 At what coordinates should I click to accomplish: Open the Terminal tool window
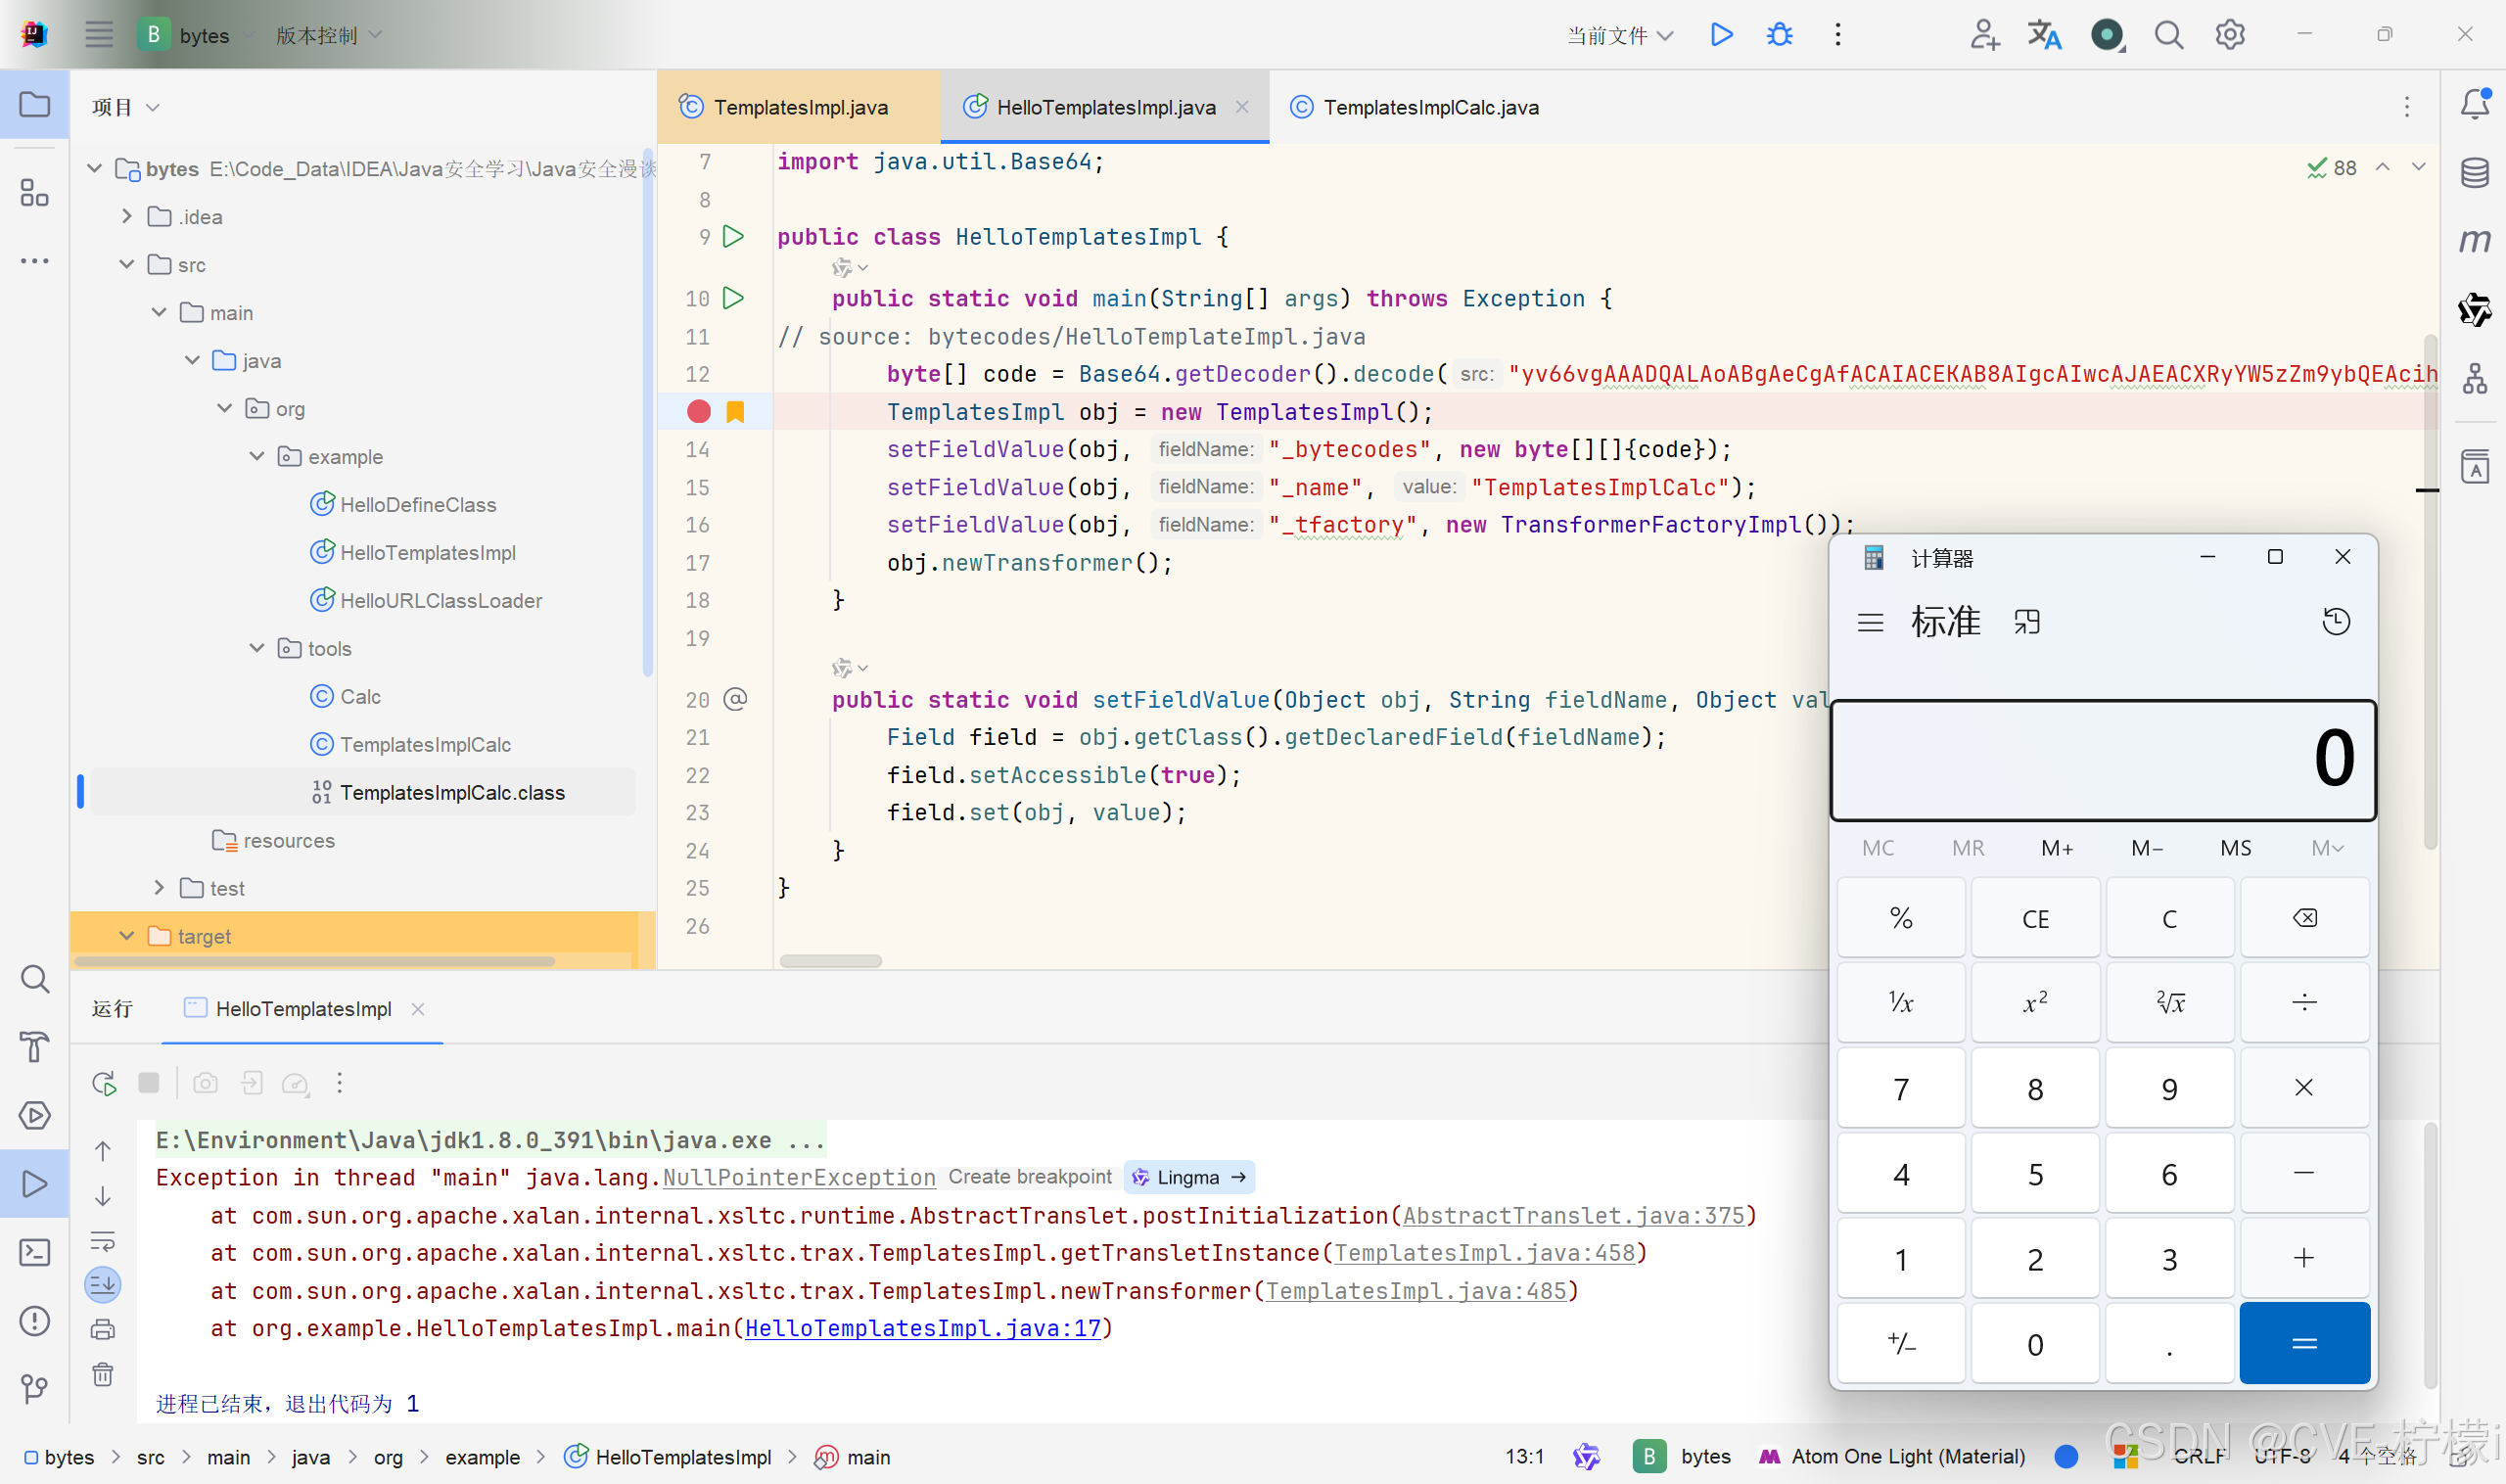(x=34, y=1252)
